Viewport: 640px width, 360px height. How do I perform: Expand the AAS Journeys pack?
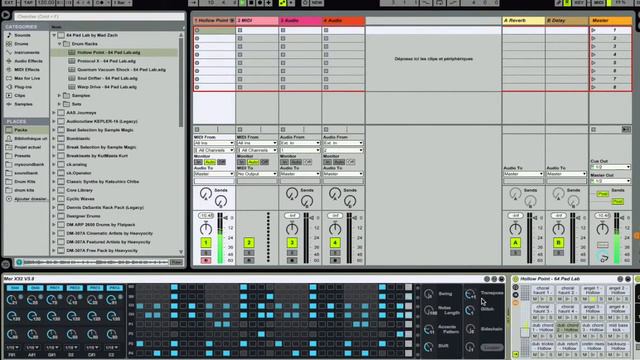point(54,112)
